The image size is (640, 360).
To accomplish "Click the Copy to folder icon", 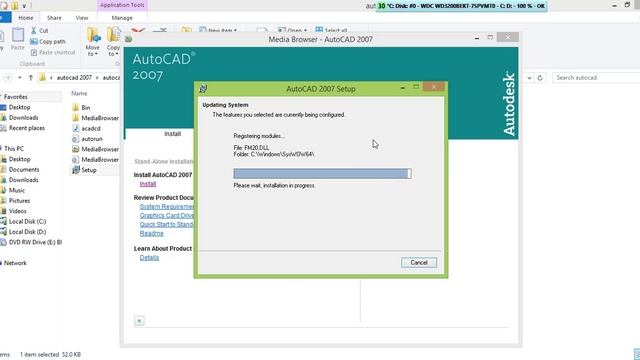I will 113,35.
